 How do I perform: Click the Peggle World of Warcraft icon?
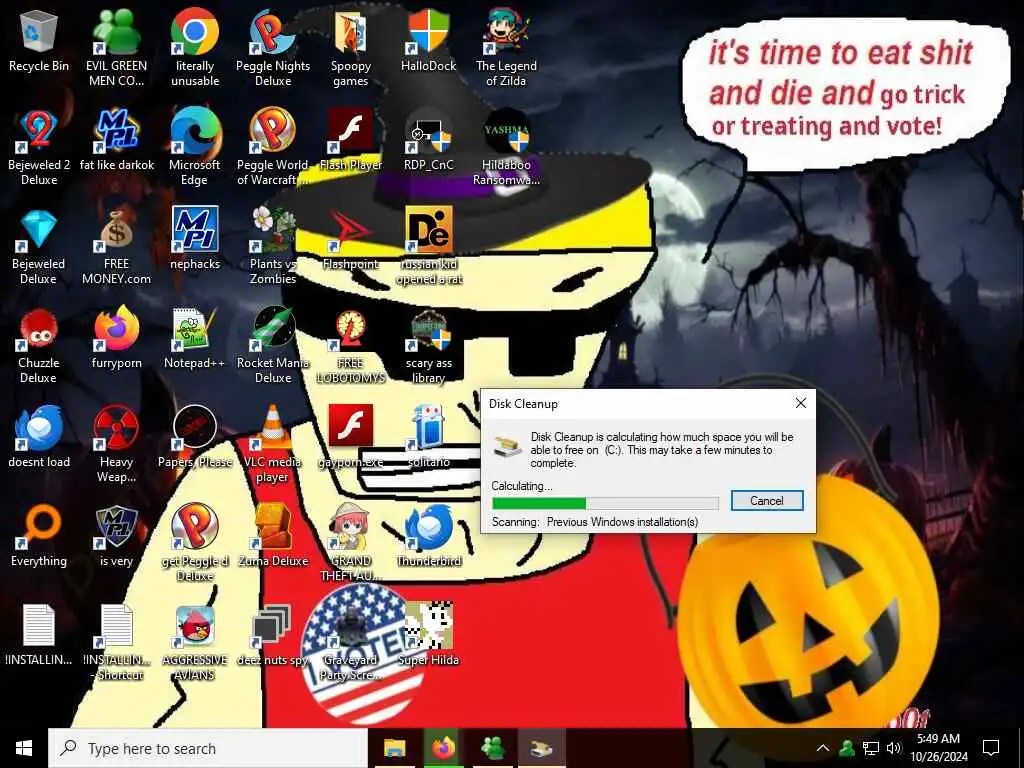coord(273,131)
